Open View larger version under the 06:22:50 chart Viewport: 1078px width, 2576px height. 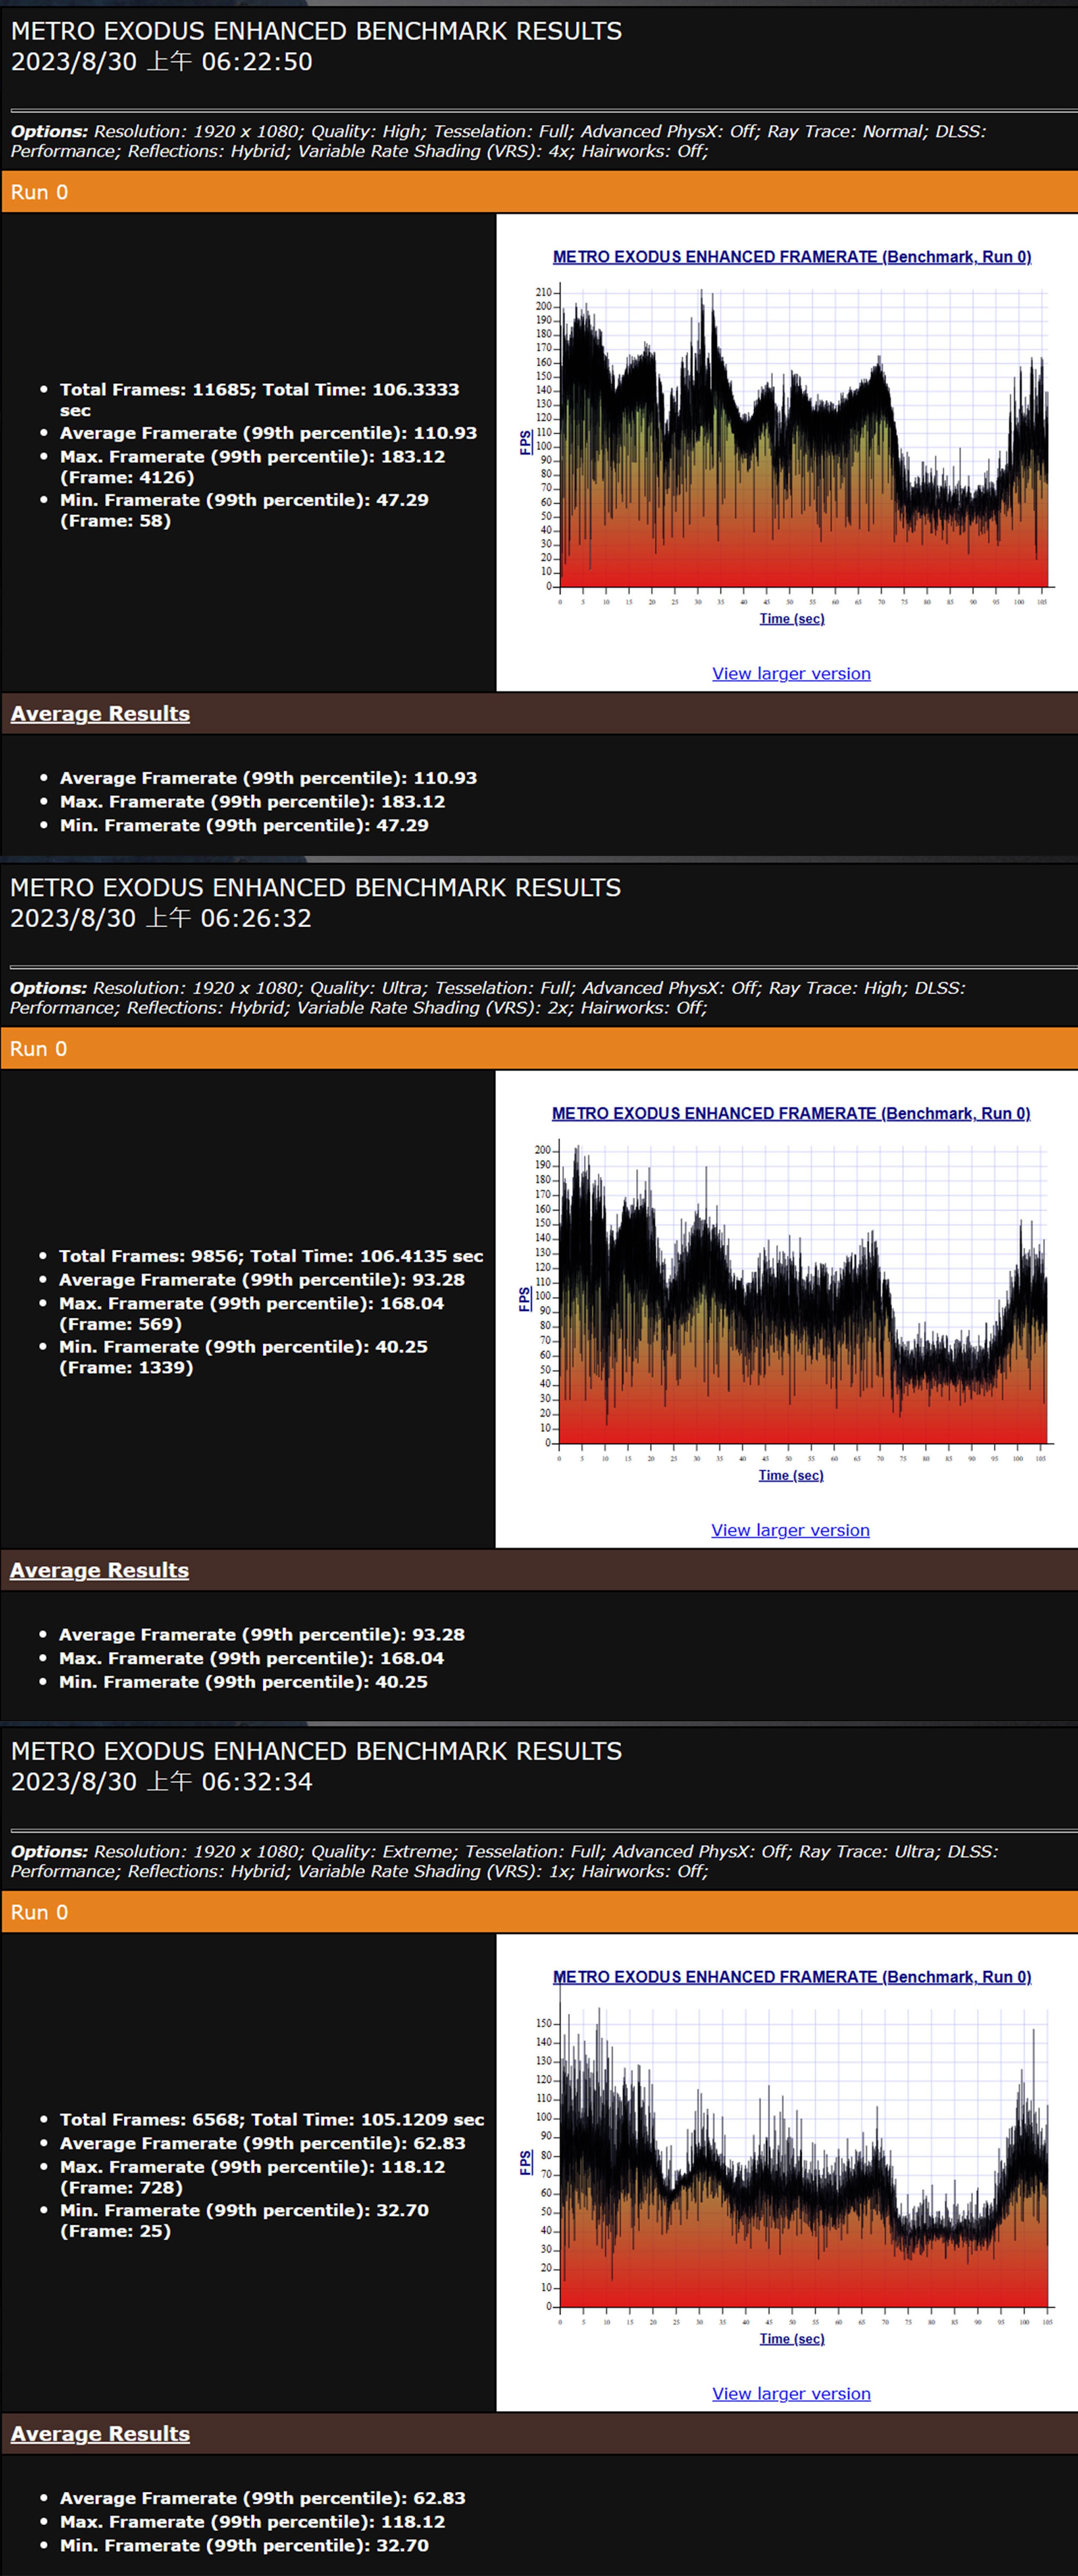coord(791,673)
